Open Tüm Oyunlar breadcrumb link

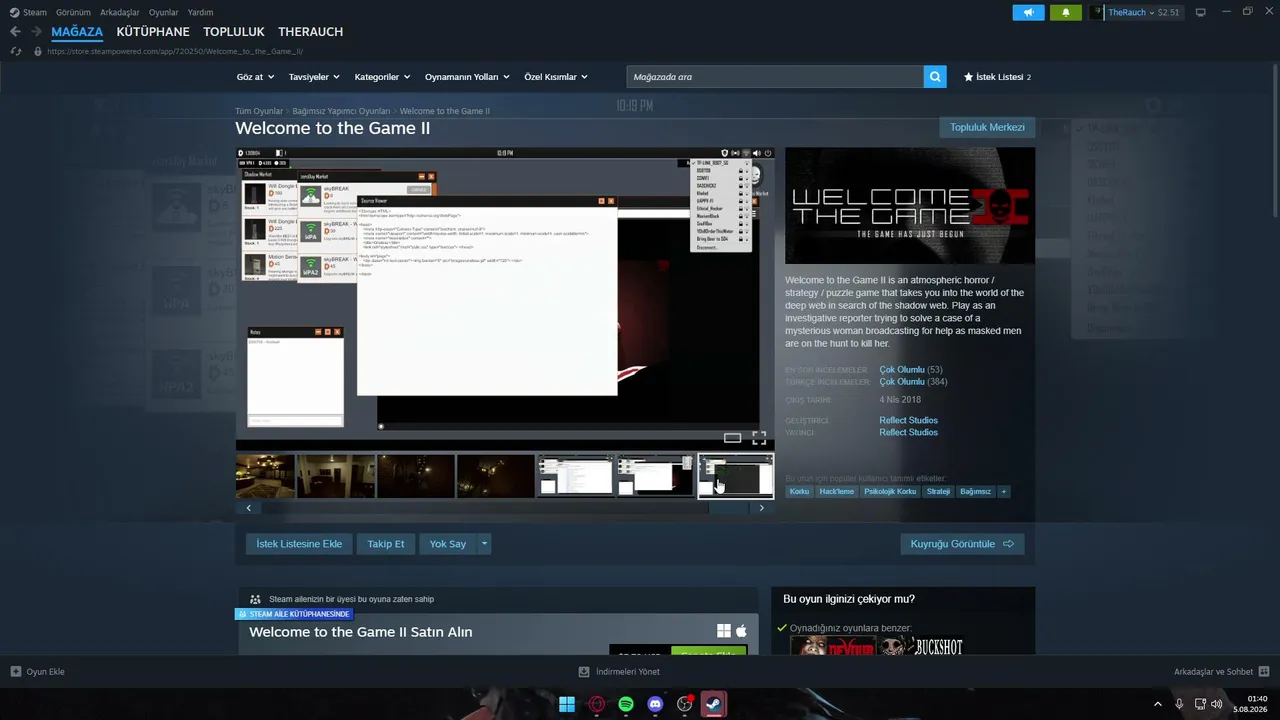pos(259,111)
